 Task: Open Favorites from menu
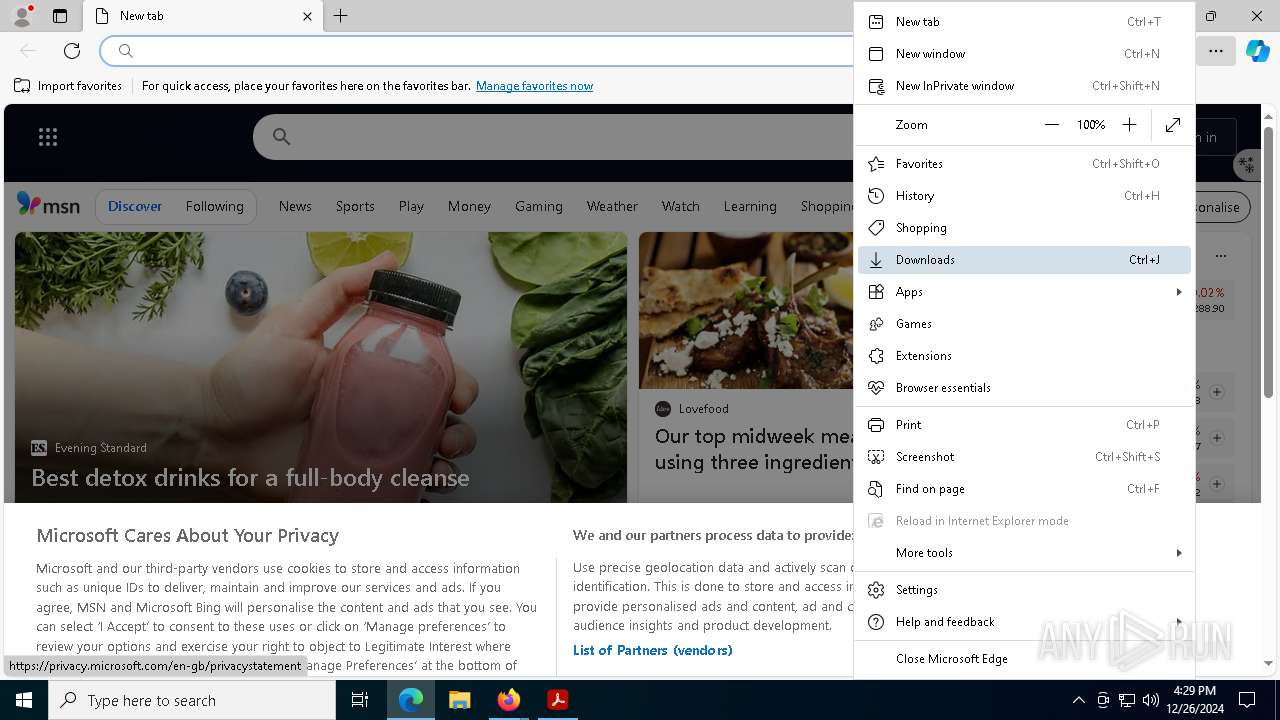1024,163
